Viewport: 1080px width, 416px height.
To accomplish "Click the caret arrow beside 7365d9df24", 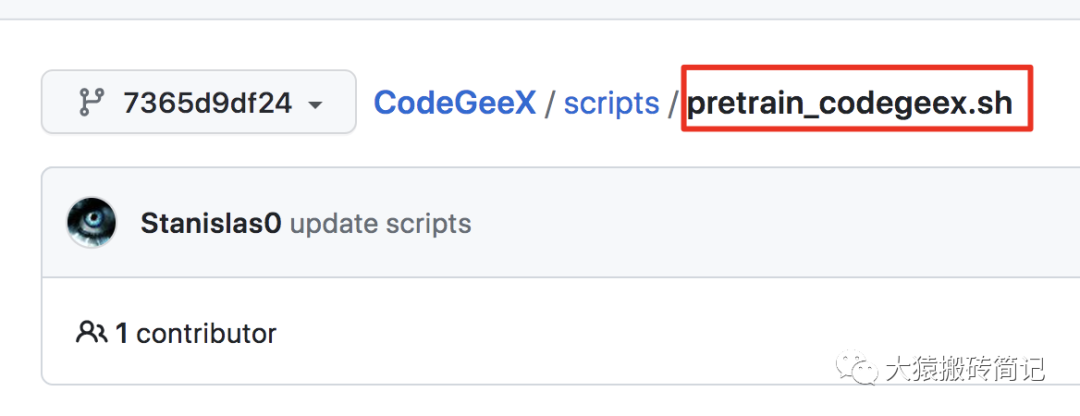I will point(315,104).
